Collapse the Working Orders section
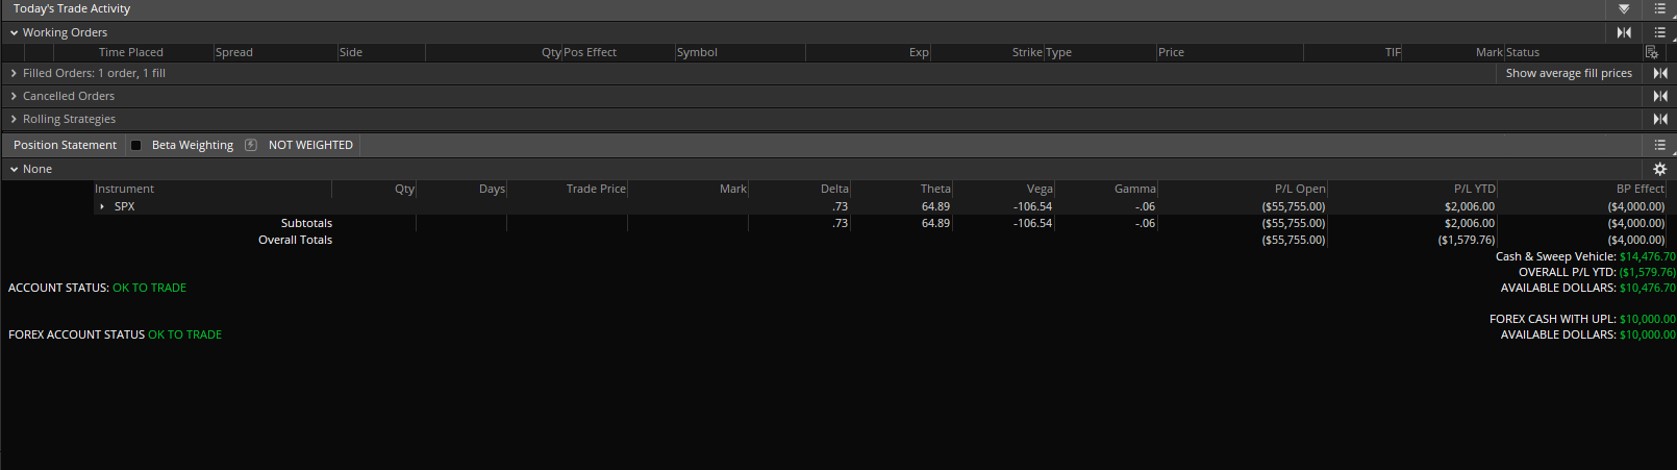The image size is (1677, 470). 14,33
